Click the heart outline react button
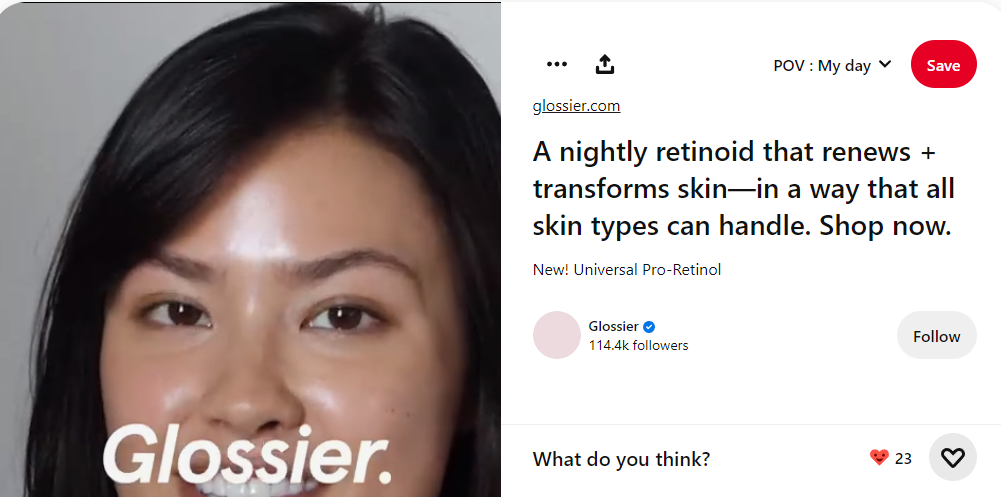Screen dimensions: 1001x497 pos(952,457)
